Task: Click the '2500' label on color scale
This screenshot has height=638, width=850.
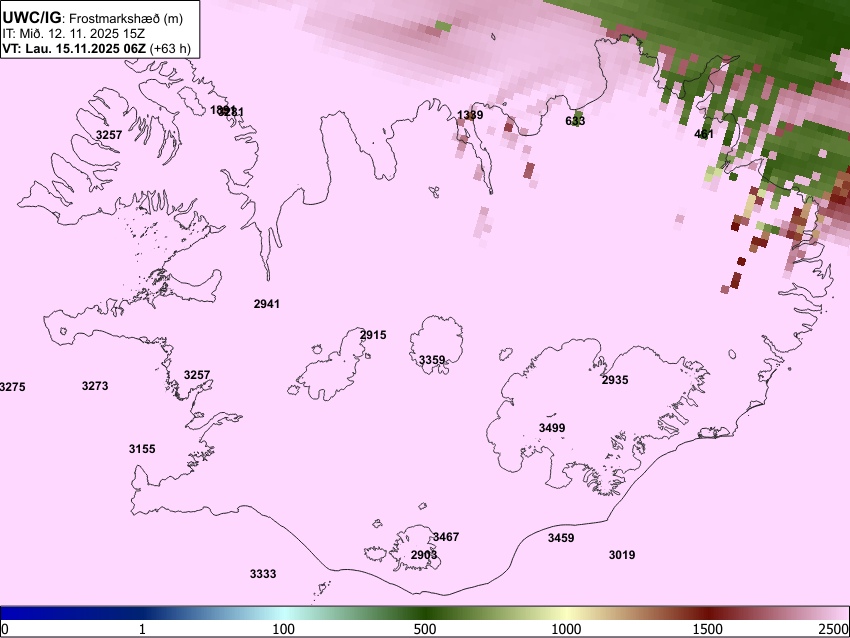Action: point(835,629)
